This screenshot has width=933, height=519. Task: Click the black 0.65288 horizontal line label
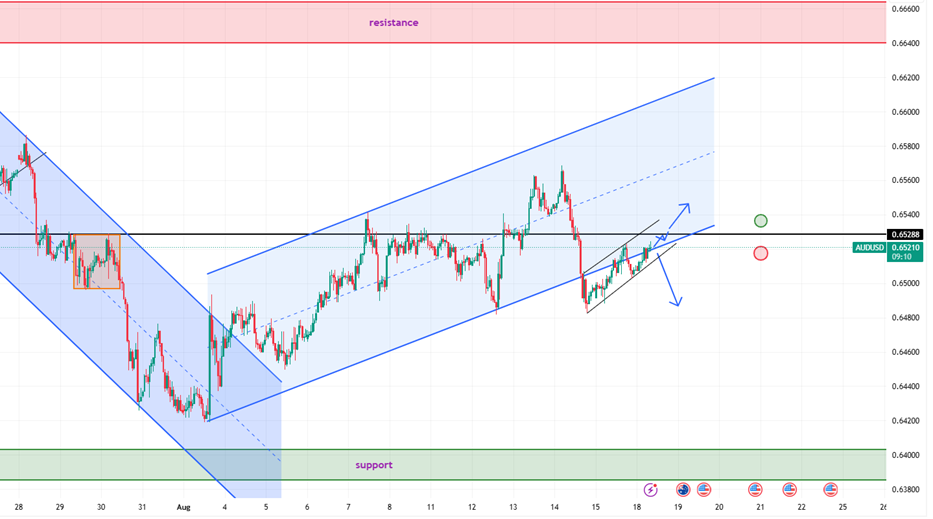(x=905, y=235)
